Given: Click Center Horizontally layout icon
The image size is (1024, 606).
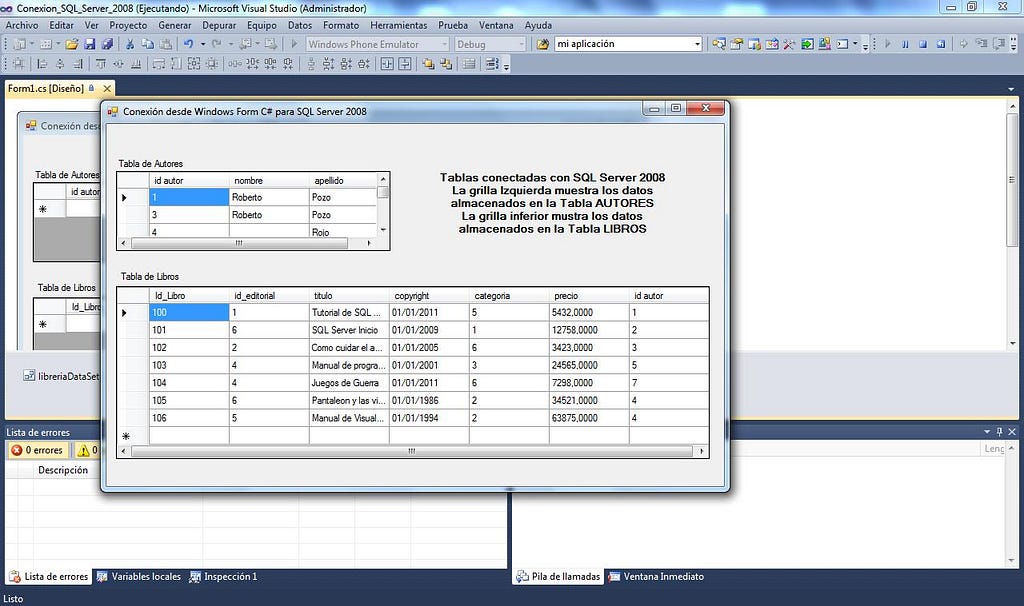Looking at the screenshot, I should tap(387, 63).
